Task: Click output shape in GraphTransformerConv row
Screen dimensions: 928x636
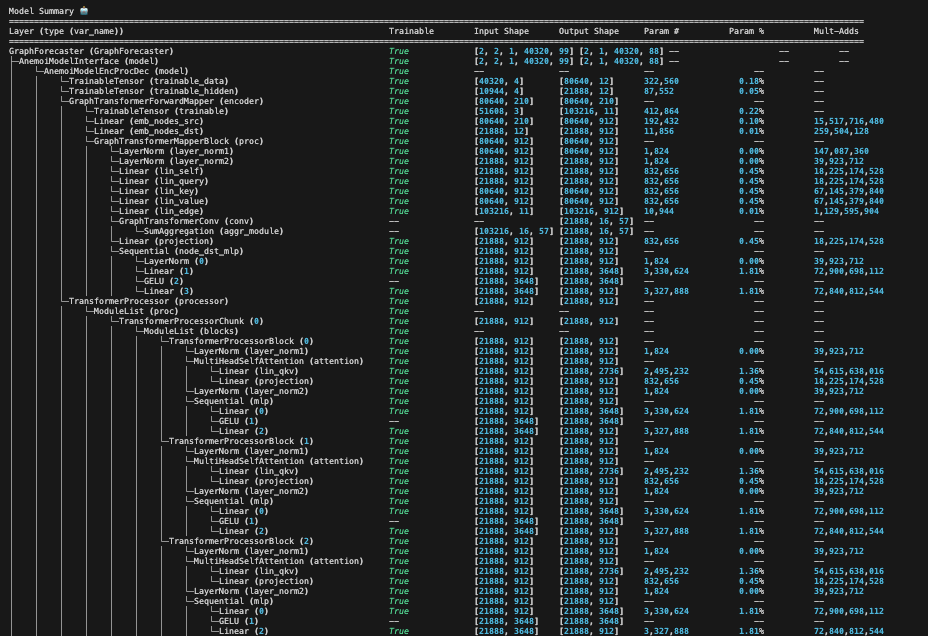Action: (x=596, y=222)
